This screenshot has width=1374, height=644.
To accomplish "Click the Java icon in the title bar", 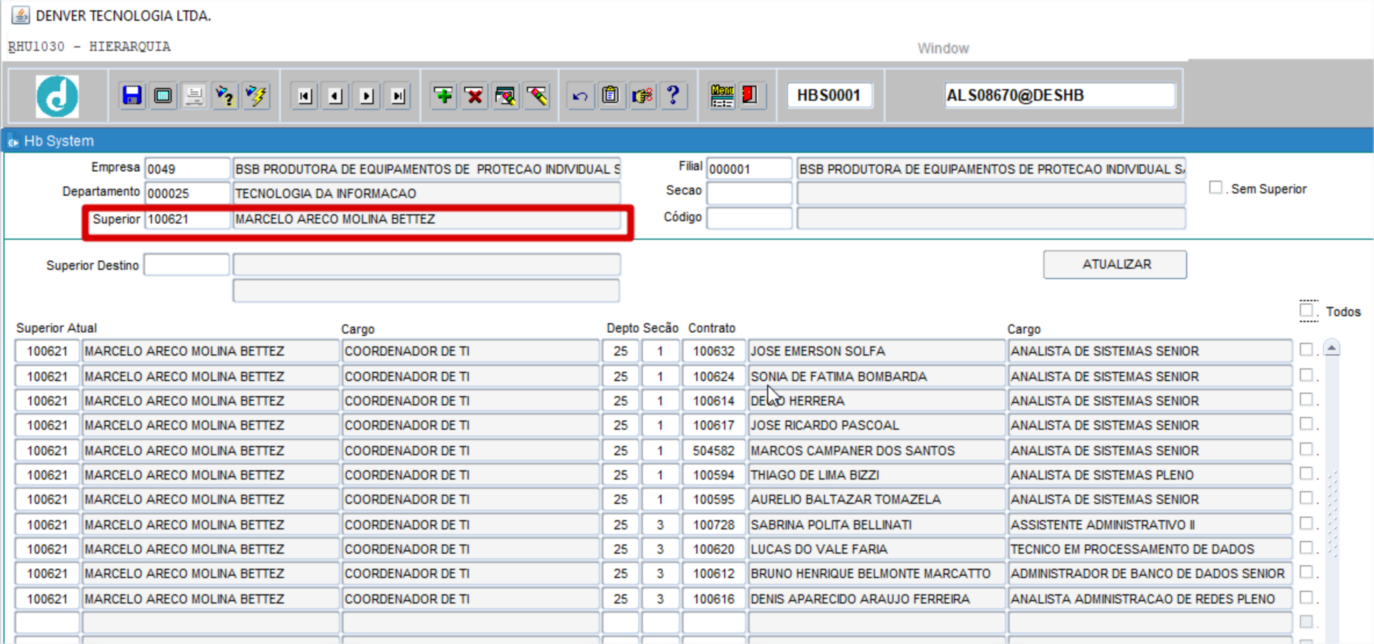I will pyautogui.click(x=20, y=16).
